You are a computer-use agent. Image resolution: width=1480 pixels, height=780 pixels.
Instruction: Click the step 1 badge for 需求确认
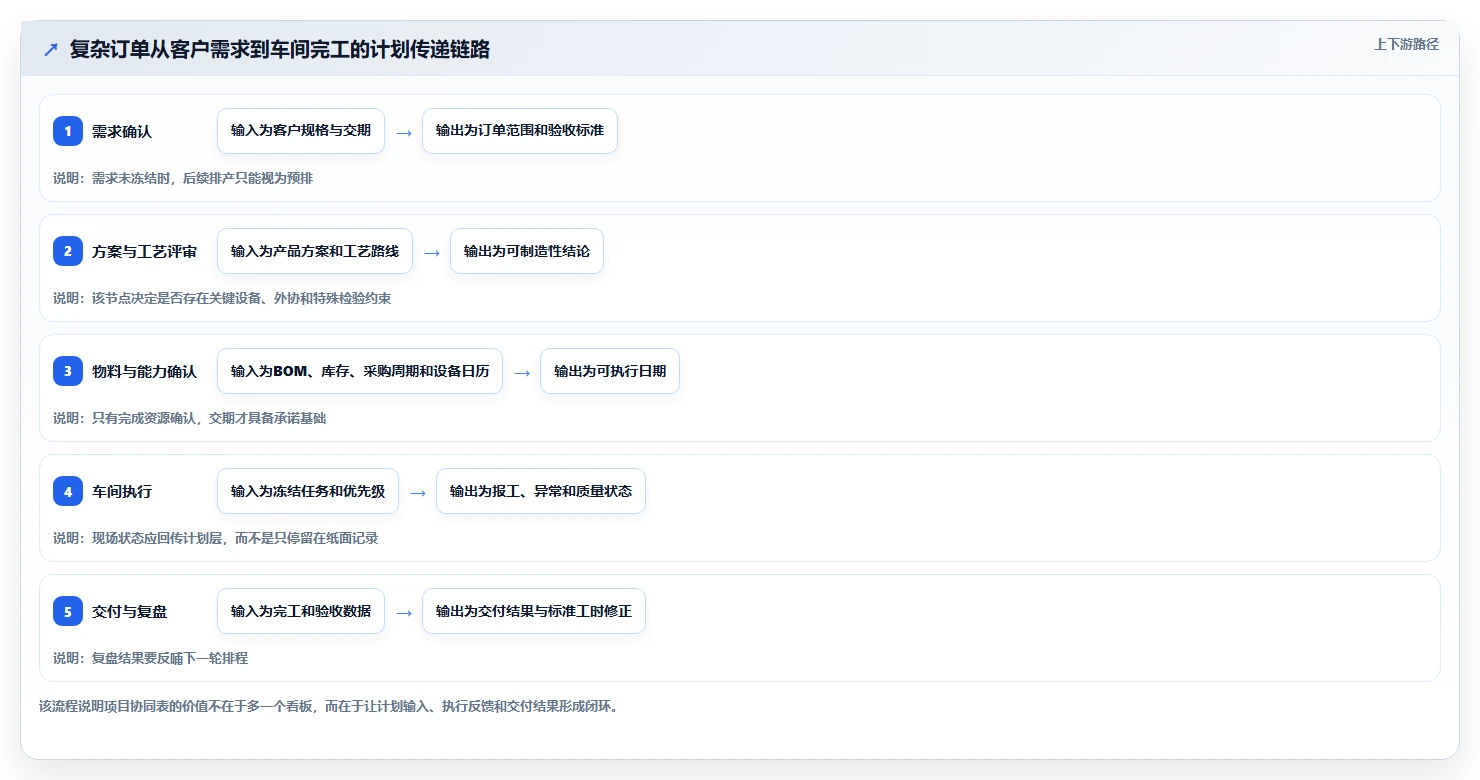click(x=68, y=131)
